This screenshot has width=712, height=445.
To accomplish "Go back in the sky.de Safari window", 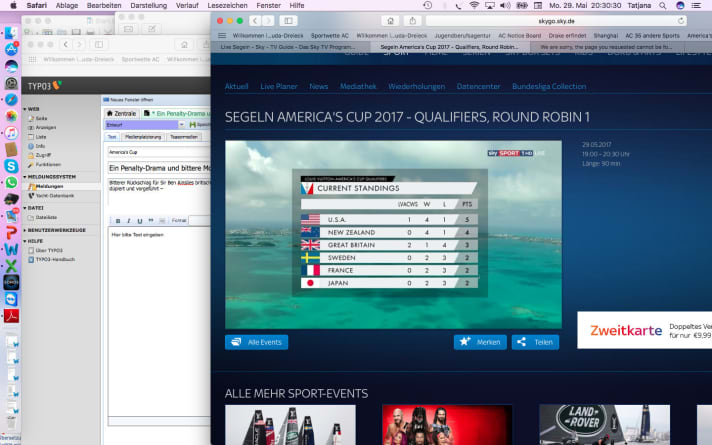I will (x=255, y=21).
